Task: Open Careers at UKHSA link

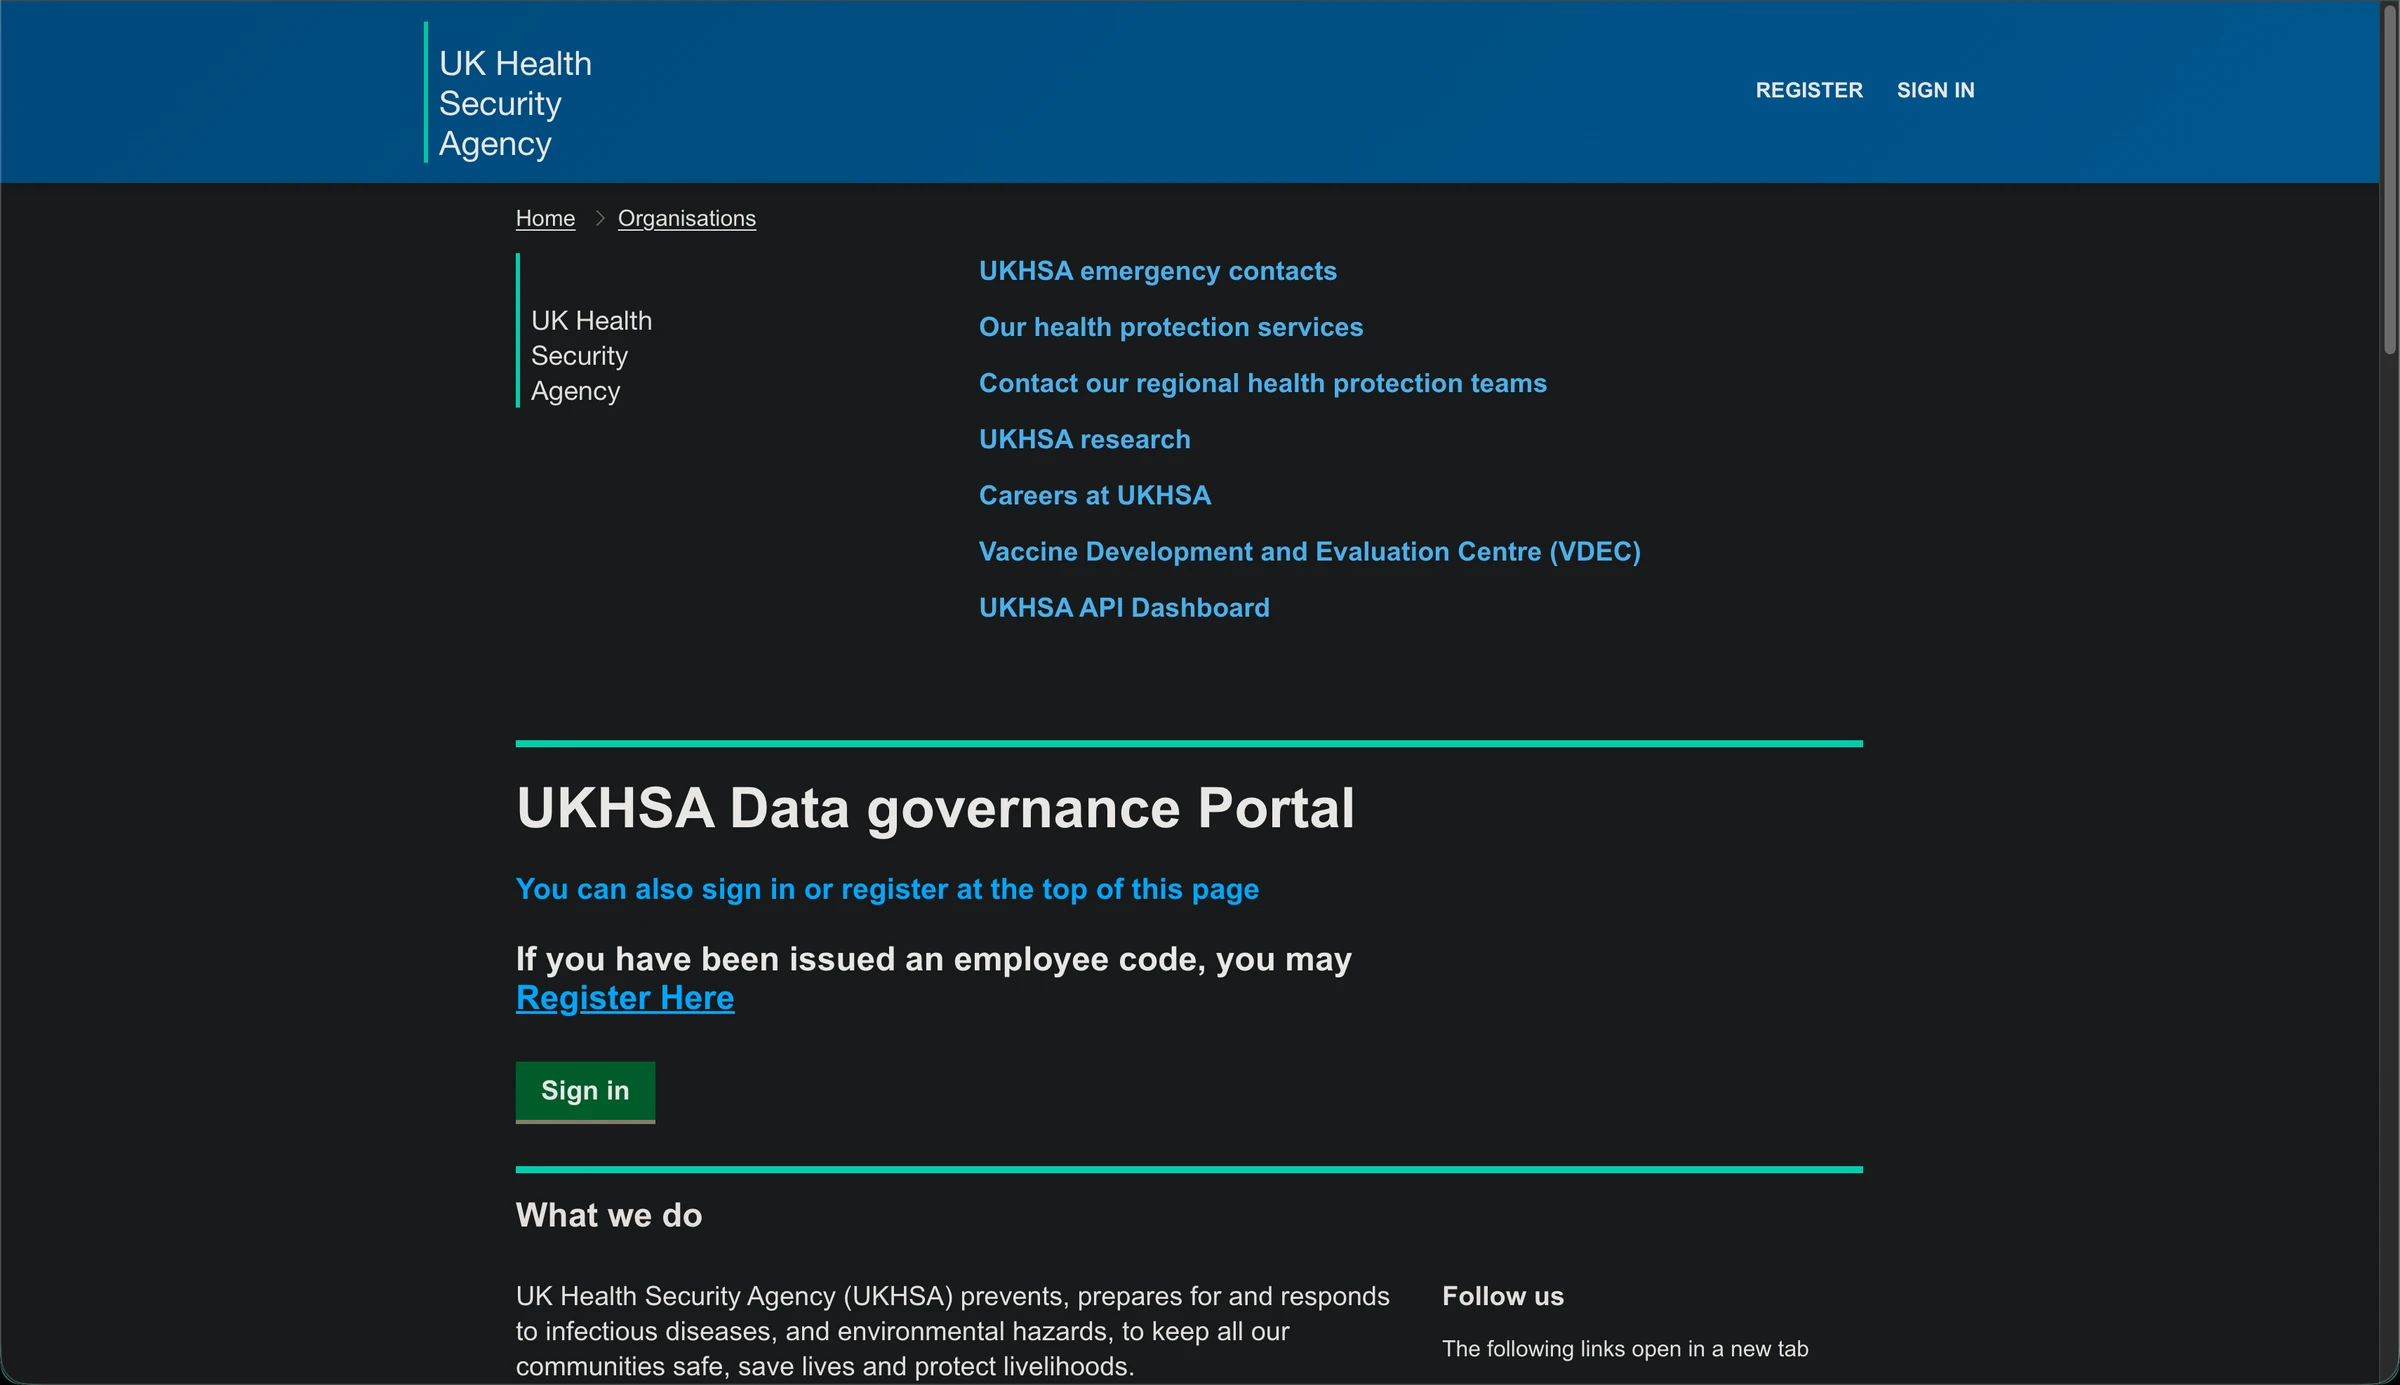Action: 1094,495
